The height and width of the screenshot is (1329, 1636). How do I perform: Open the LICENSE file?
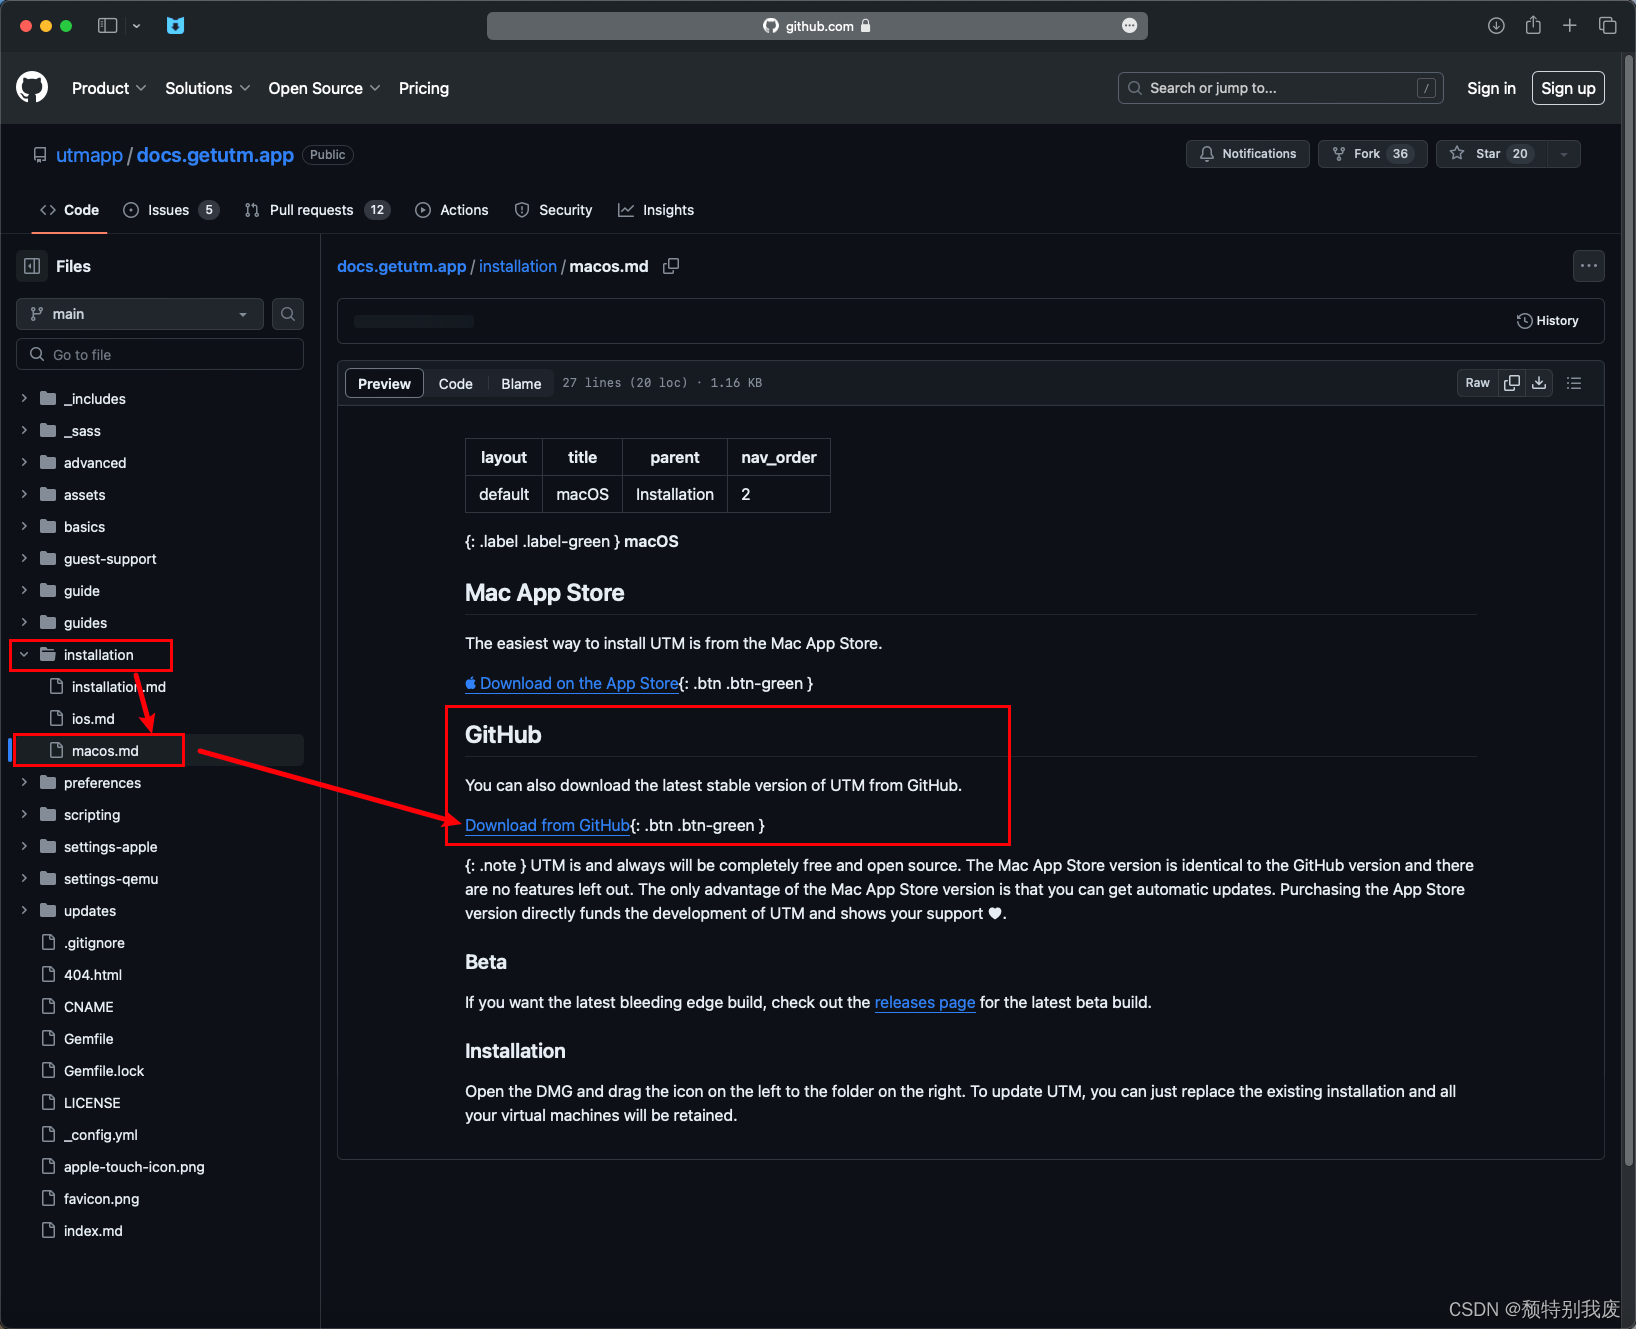(92, 1103)
